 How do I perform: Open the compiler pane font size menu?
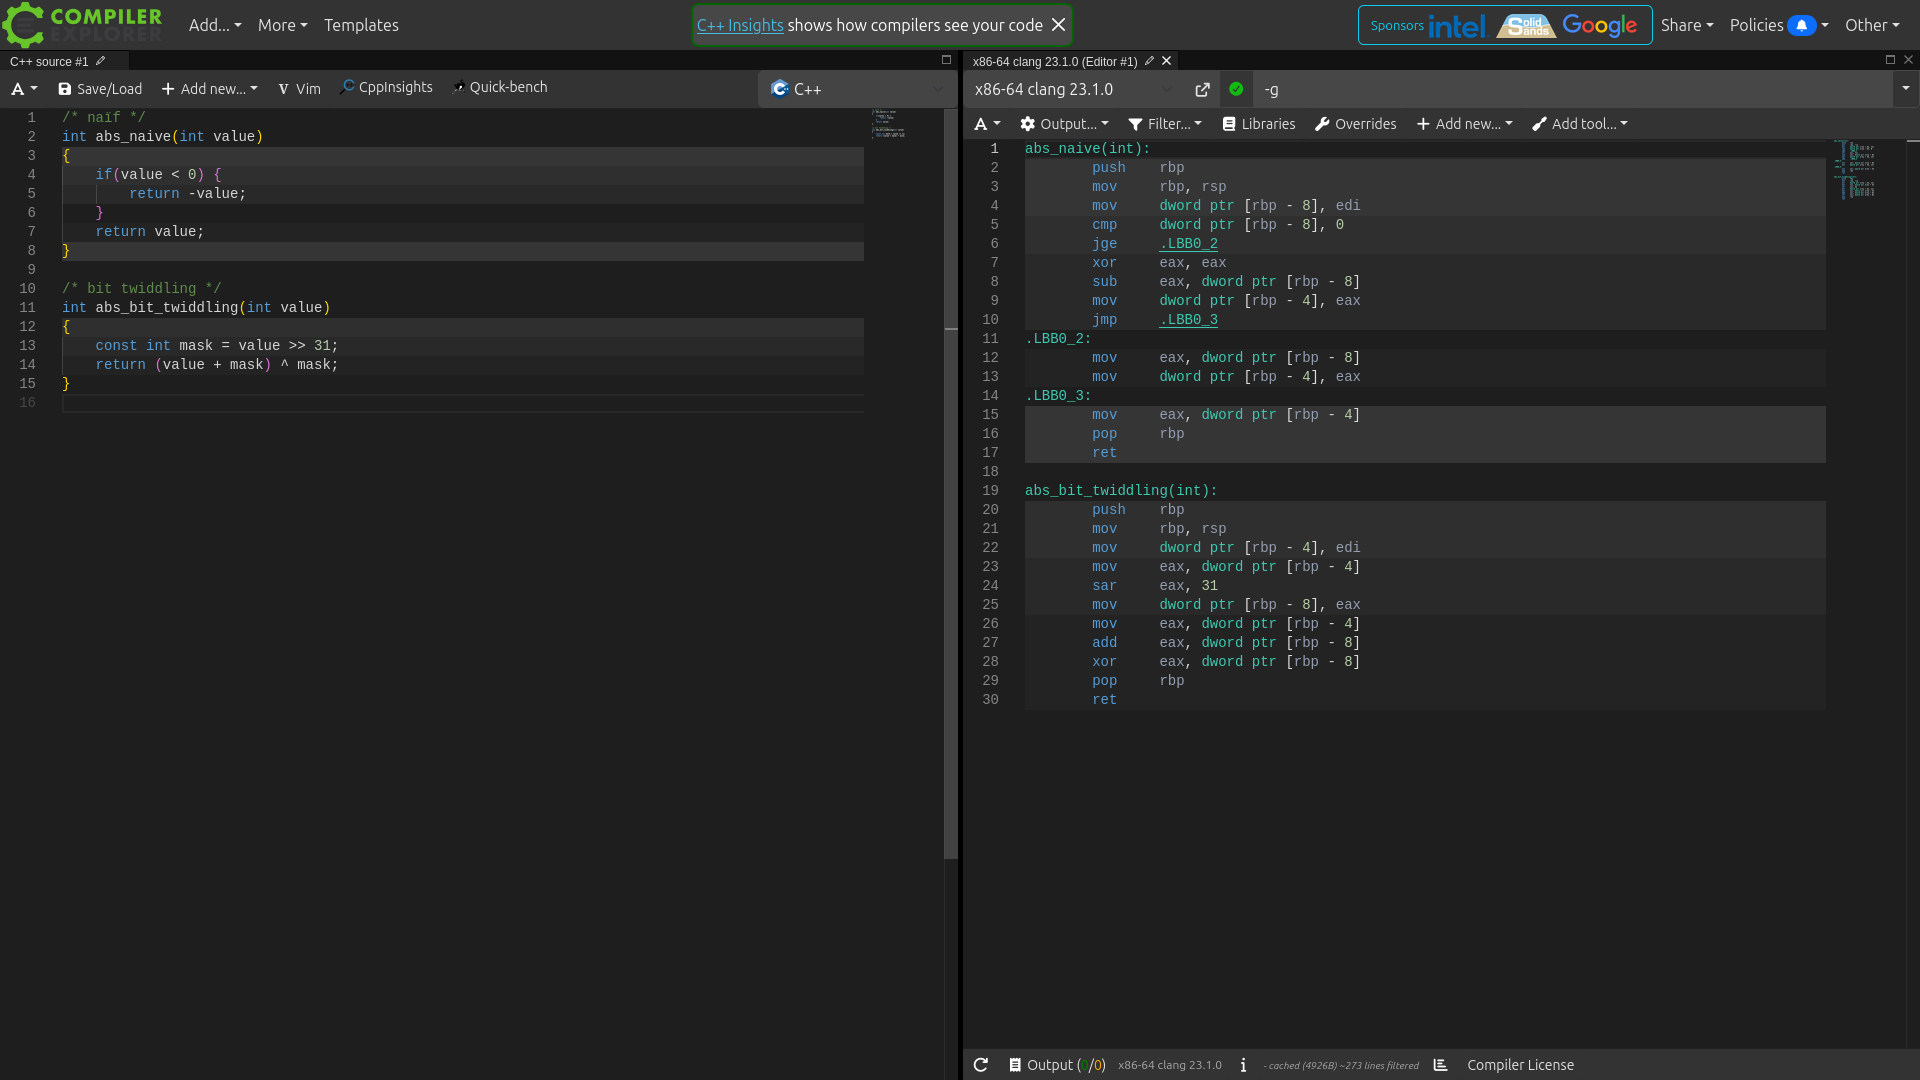(987, 124)
